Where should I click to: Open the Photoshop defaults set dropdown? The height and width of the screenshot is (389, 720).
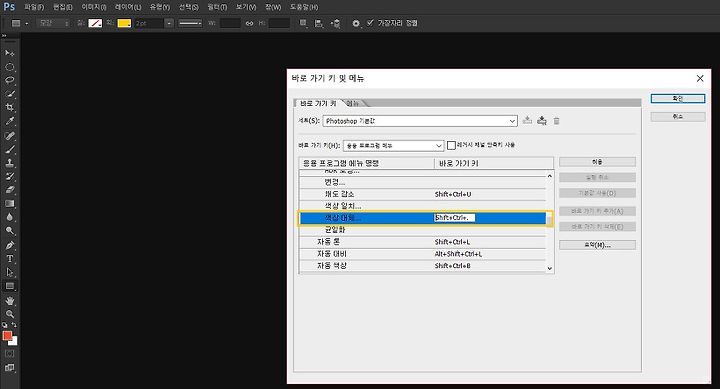[420, 121]
